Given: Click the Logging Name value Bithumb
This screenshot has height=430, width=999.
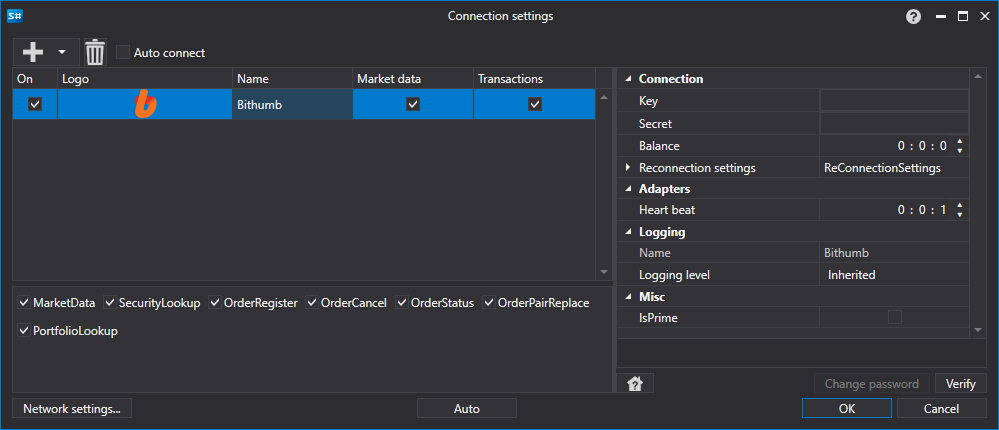Looking at the screenshot, I should point(846,253).
